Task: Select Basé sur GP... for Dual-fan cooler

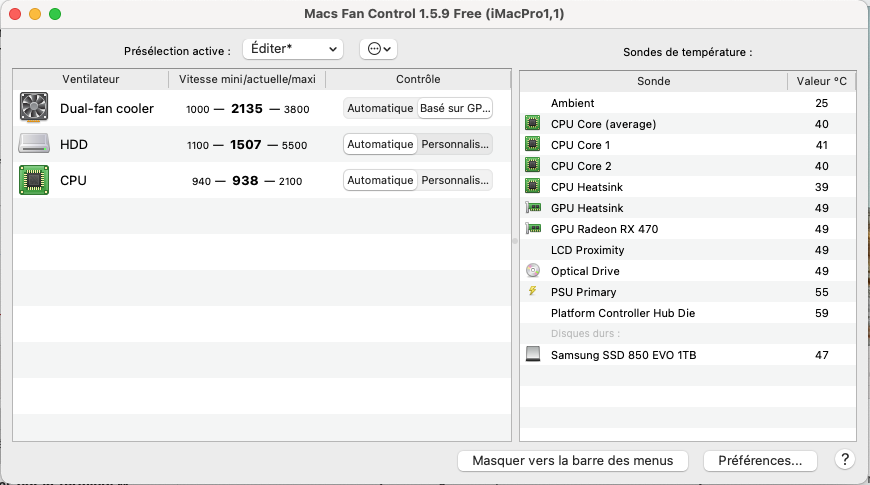Action: (x=455, y=108)
